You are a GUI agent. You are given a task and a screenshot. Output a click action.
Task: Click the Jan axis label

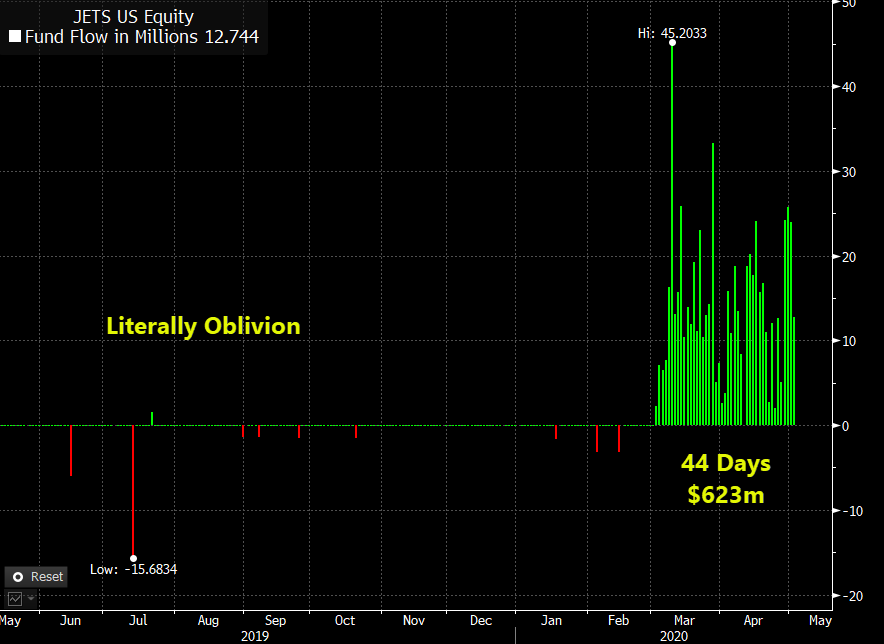pyautogui.click(x=551, y=620)
